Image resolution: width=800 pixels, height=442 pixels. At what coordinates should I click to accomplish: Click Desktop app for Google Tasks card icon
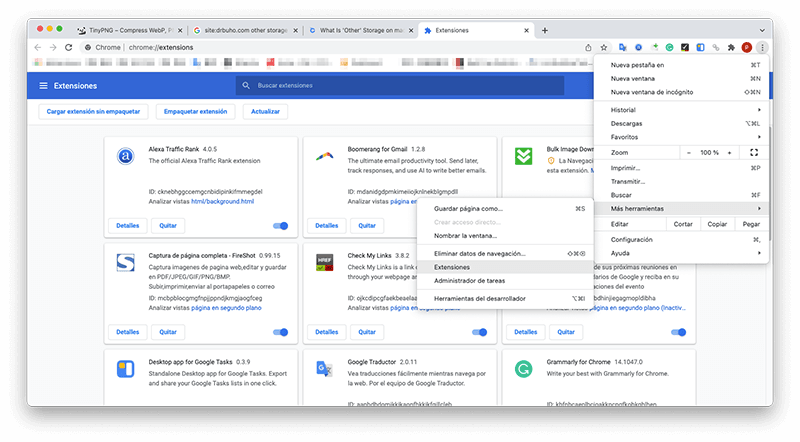tap(126, 369)
